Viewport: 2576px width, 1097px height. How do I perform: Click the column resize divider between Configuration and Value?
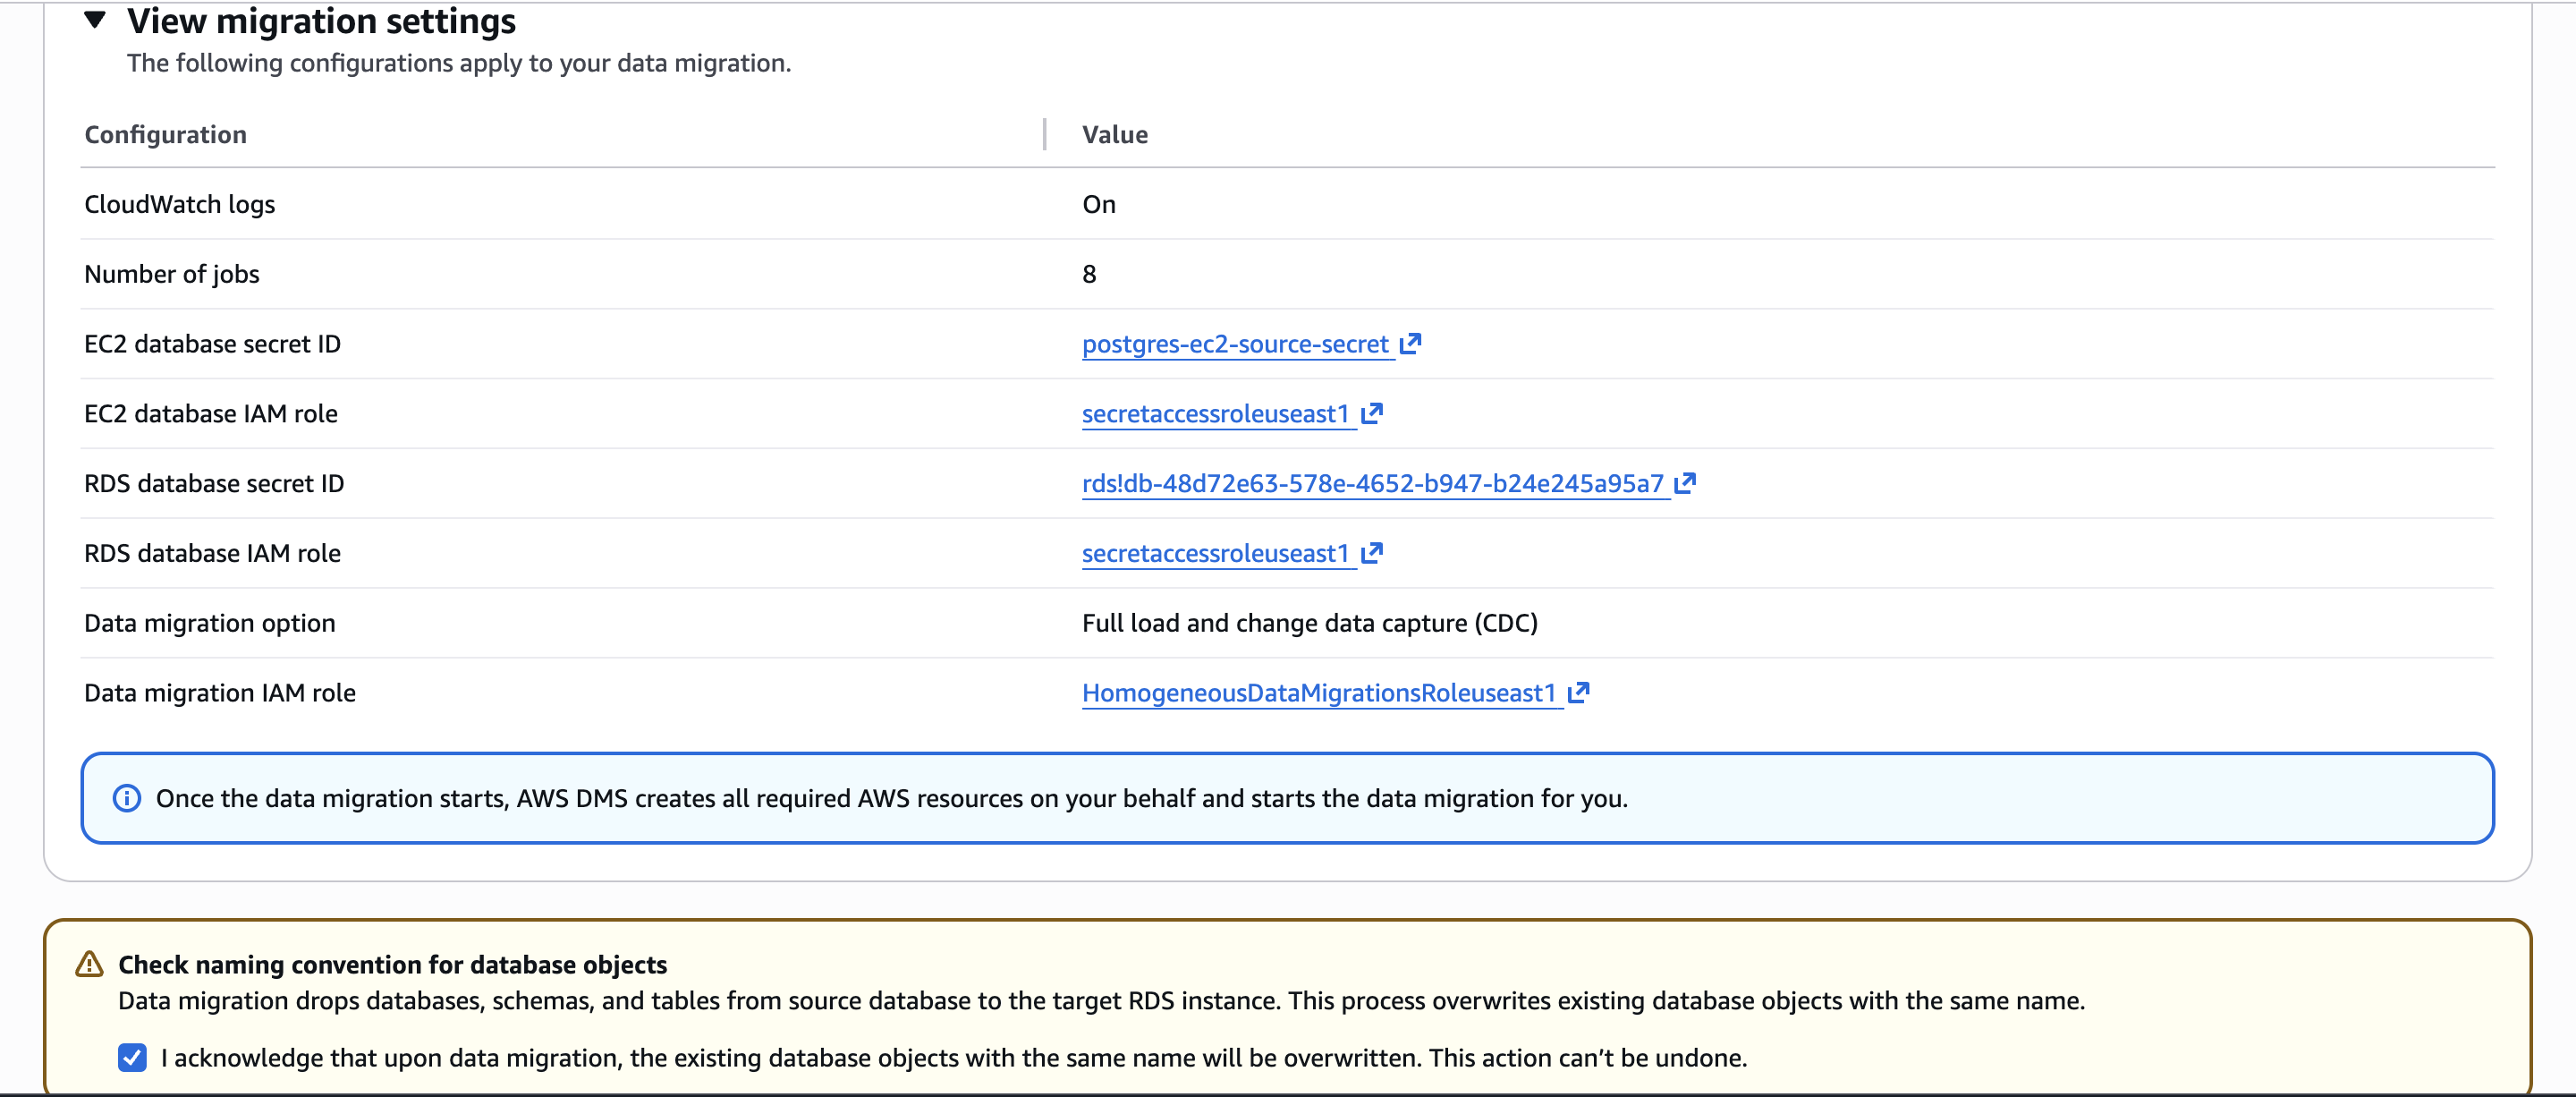(x=1044, y=134)
